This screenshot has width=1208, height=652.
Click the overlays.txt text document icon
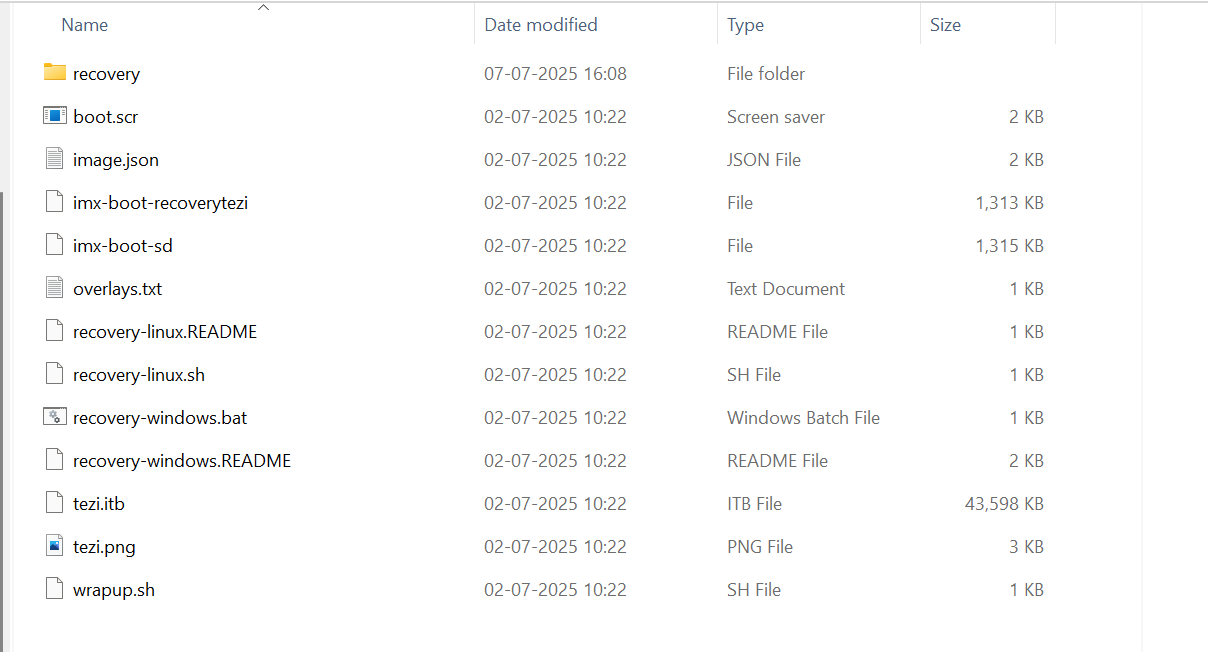pos(55,287)
